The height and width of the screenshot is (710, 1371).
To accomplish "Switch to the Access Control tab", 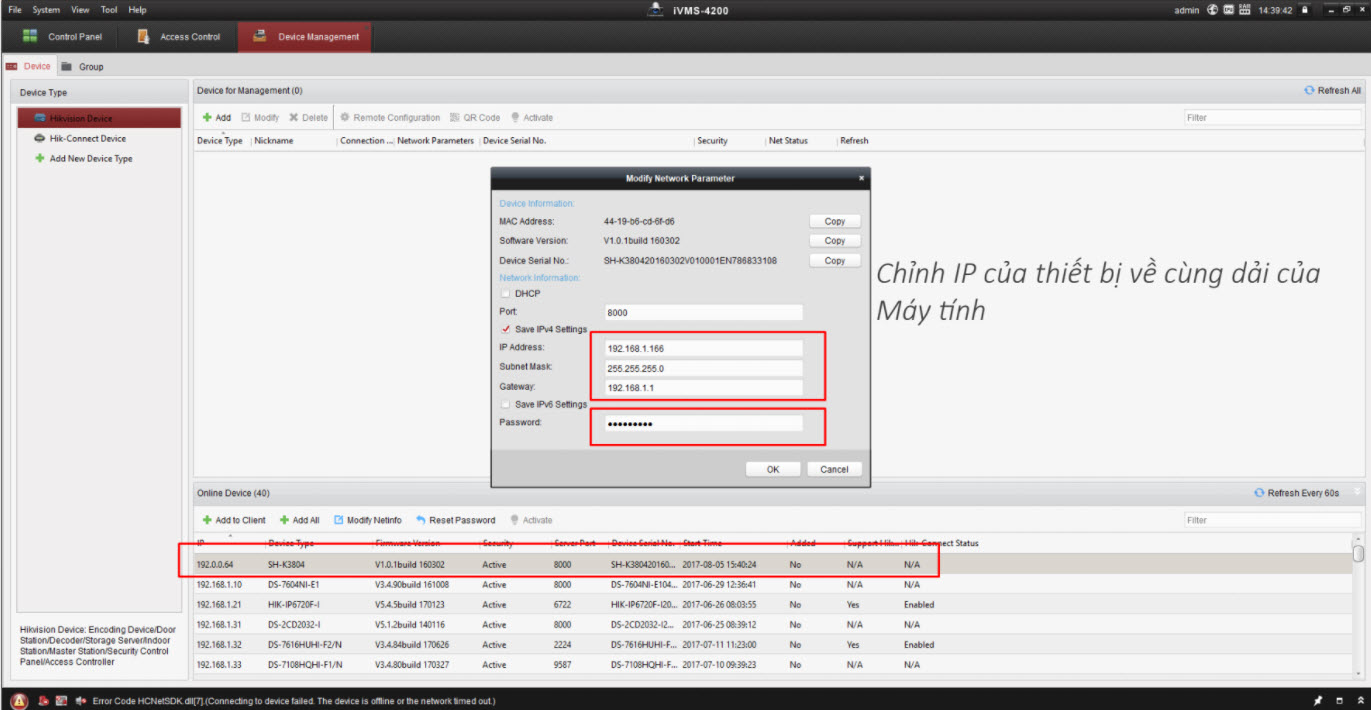I will 179,37.
